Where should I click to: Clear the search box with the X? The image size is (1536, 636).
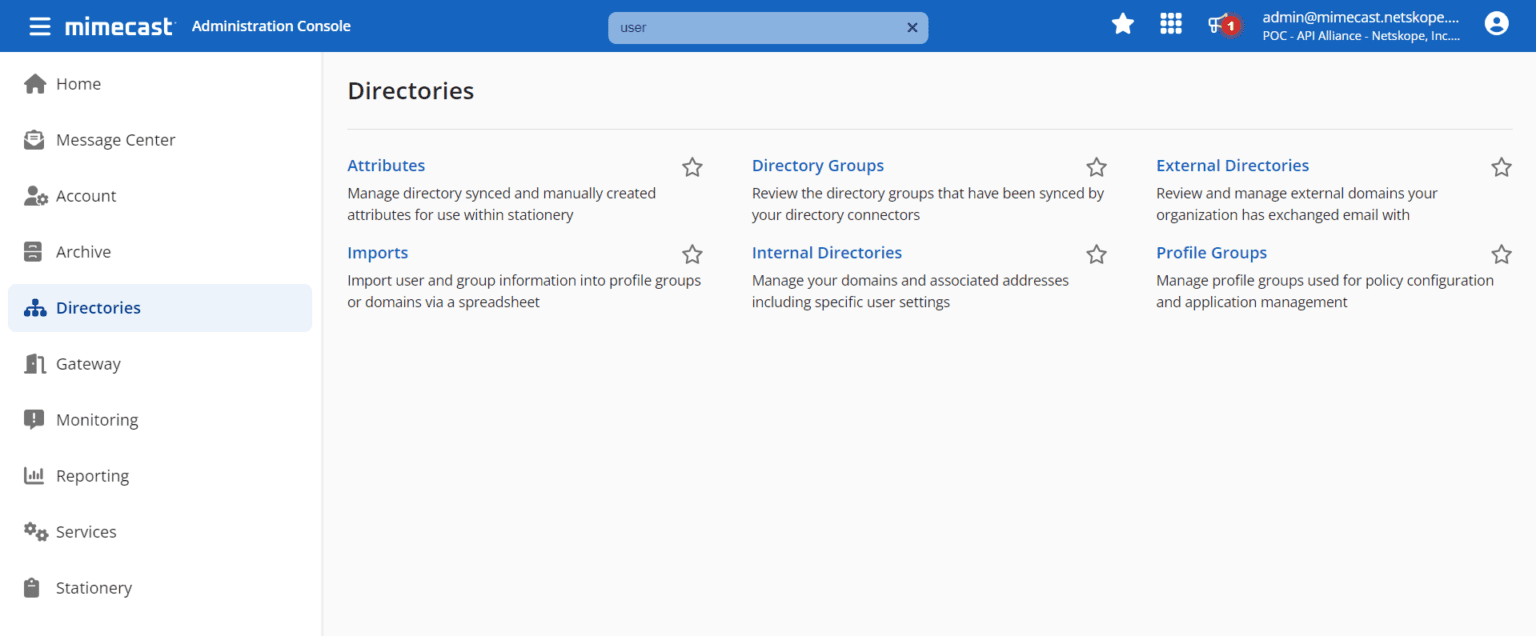point(912,27)
